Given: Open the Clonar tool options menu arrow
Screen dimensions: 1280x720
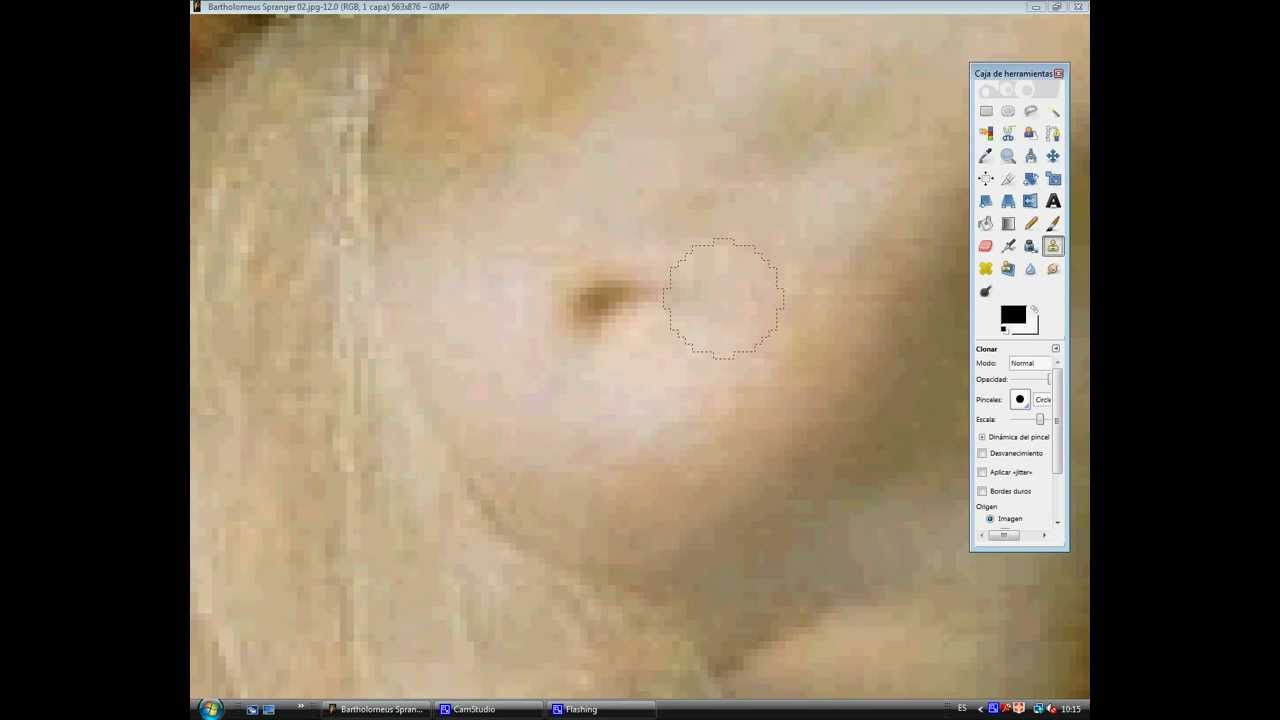Looking at the screenshot, I should pyautogui.click(x=1055, y=348).
